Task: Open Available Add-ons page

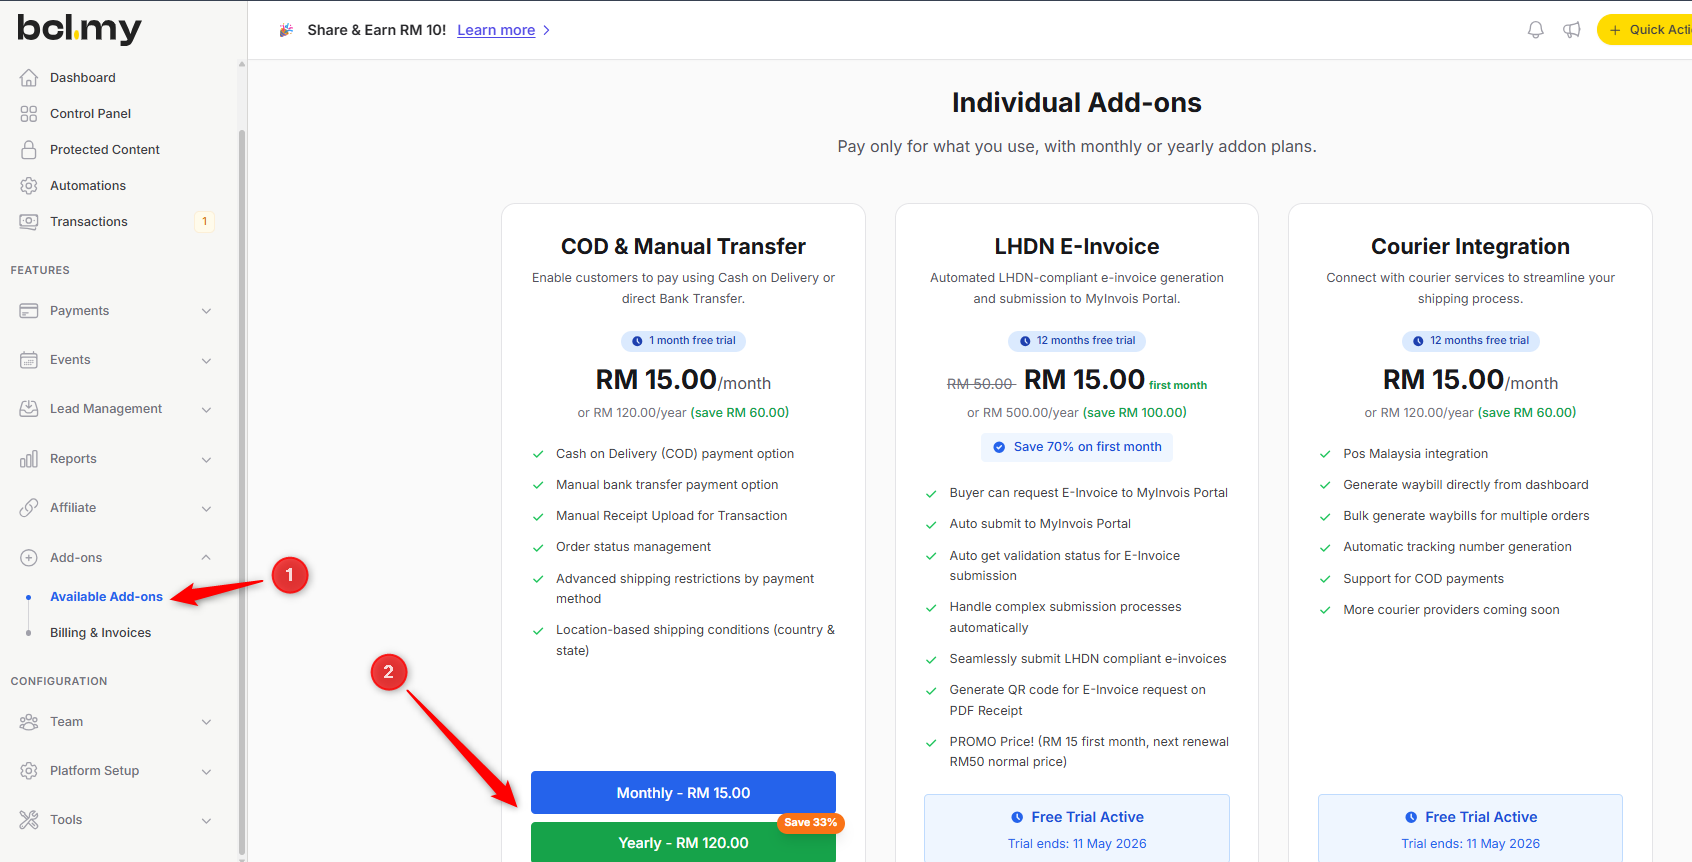Action: click(x=106, y=597)
